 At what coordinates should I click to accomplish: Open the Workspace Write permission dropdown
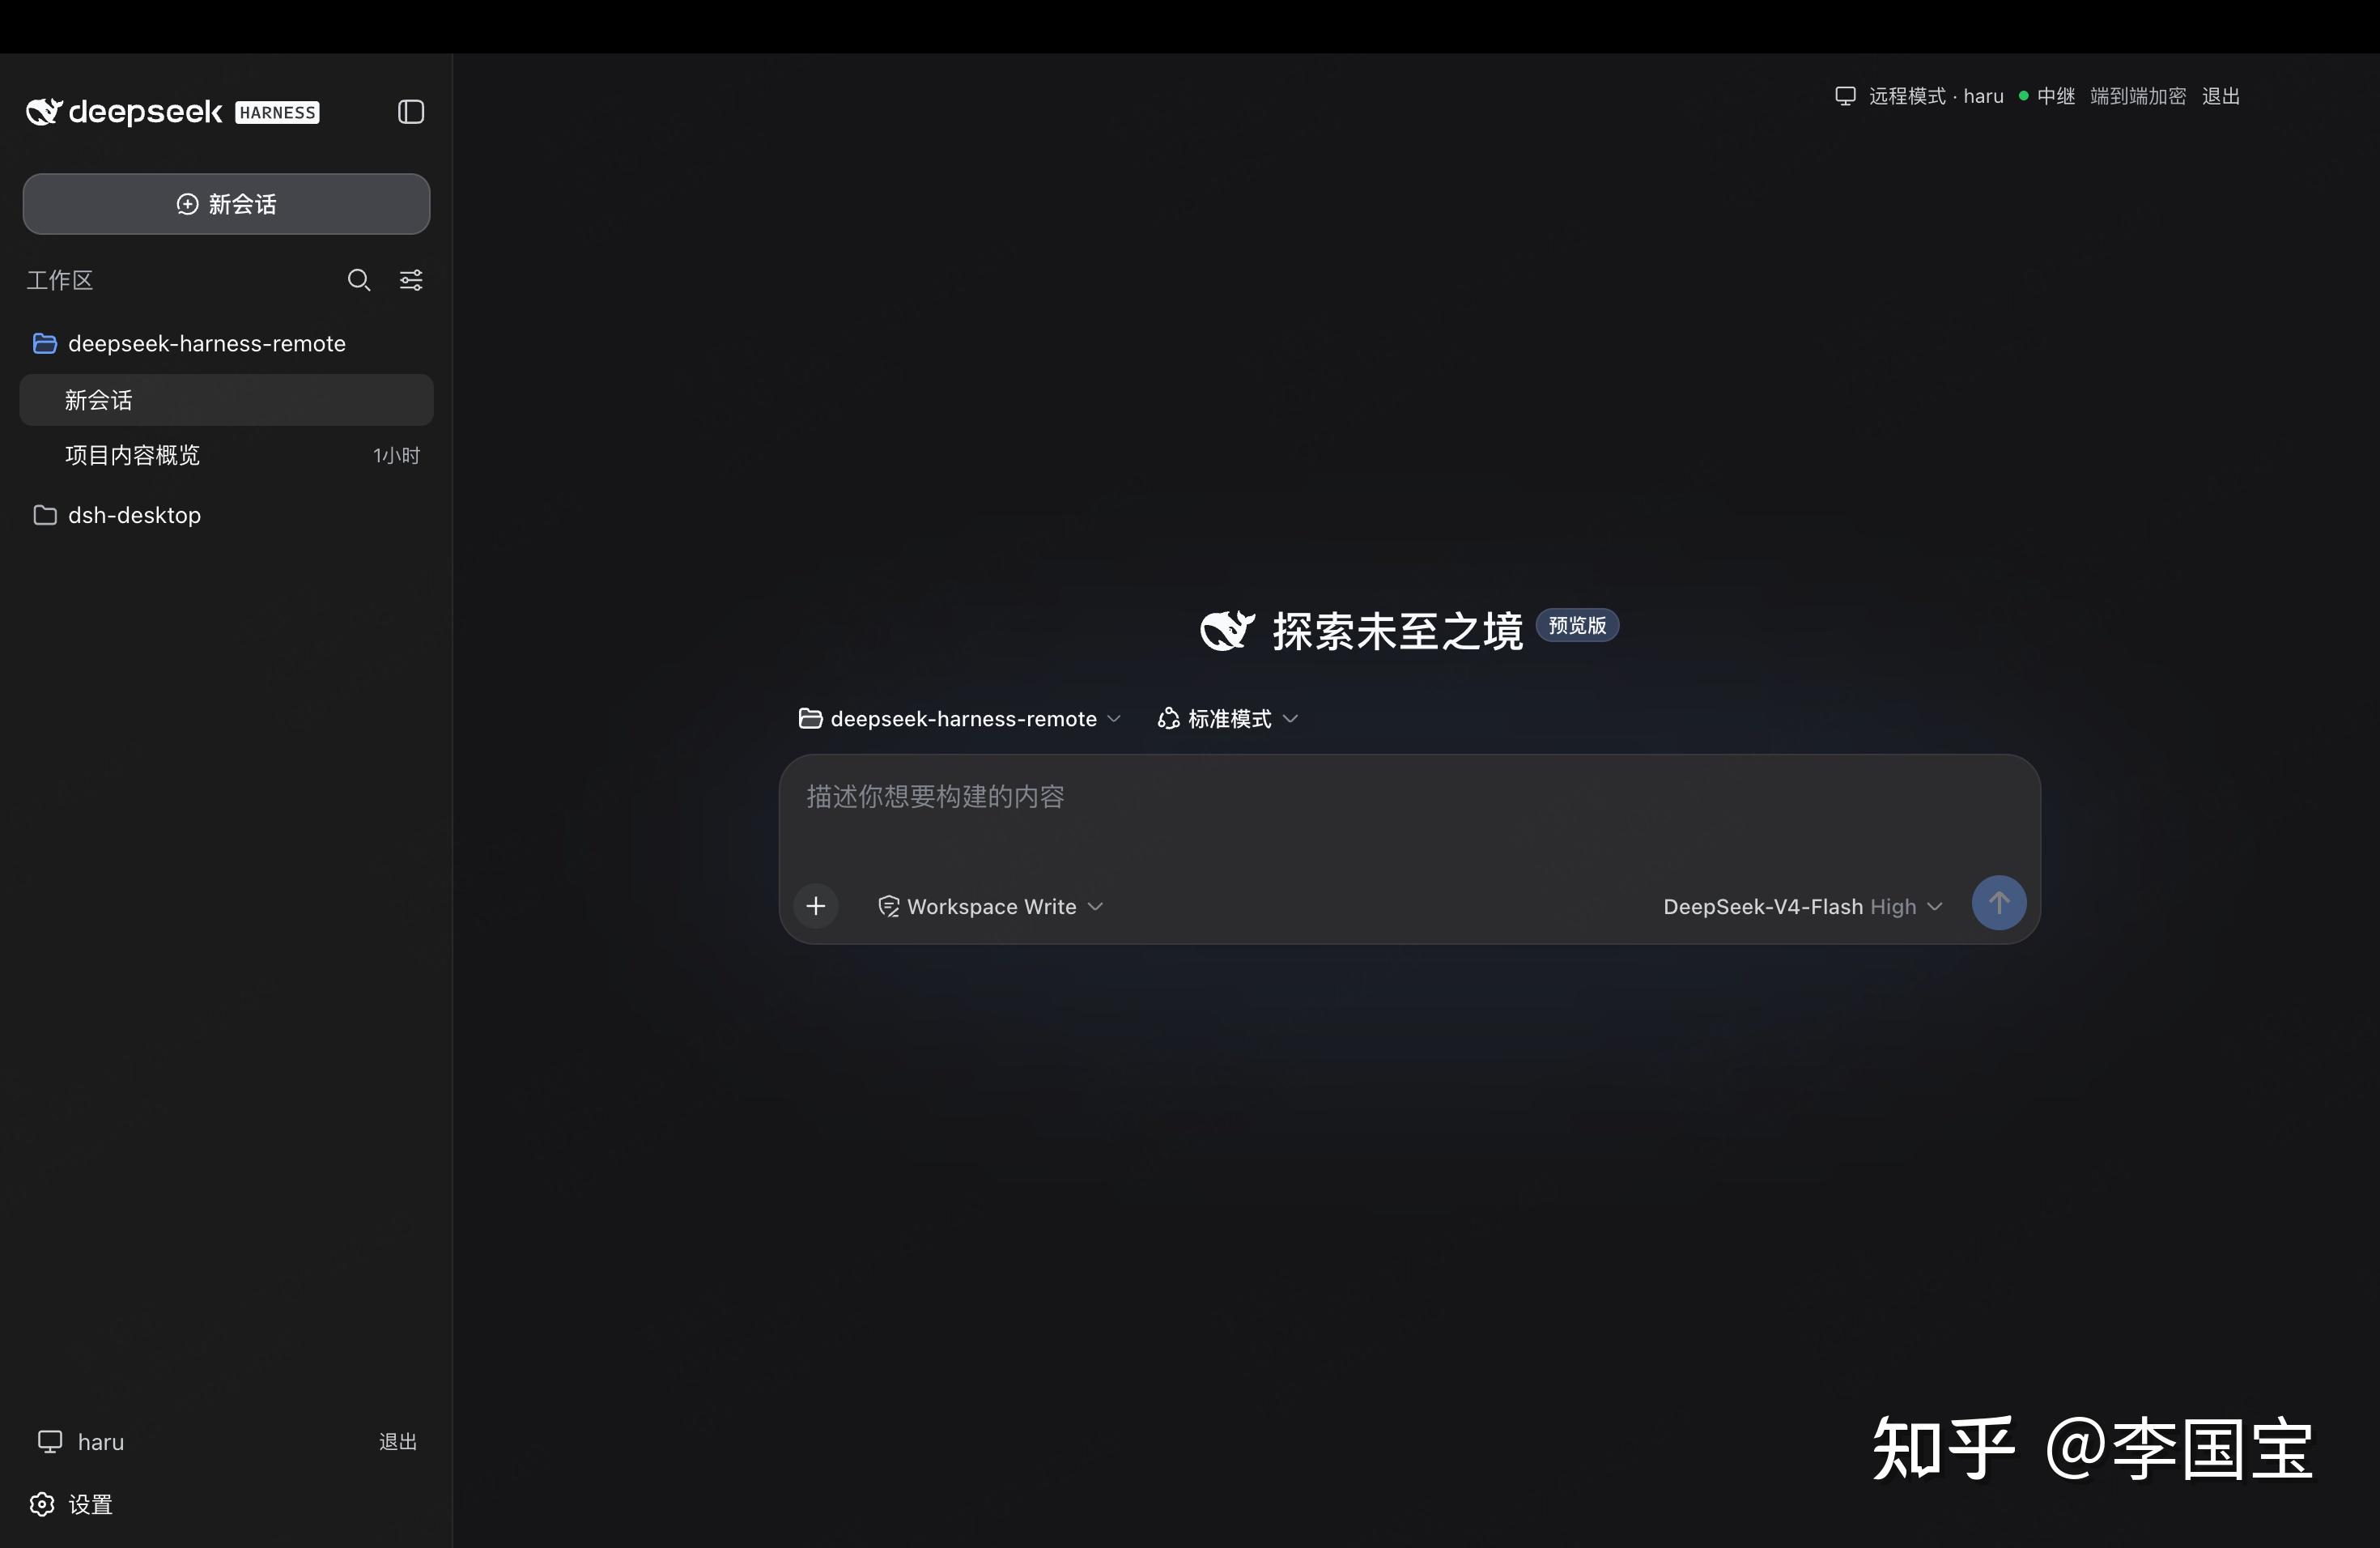coord(991,906)
